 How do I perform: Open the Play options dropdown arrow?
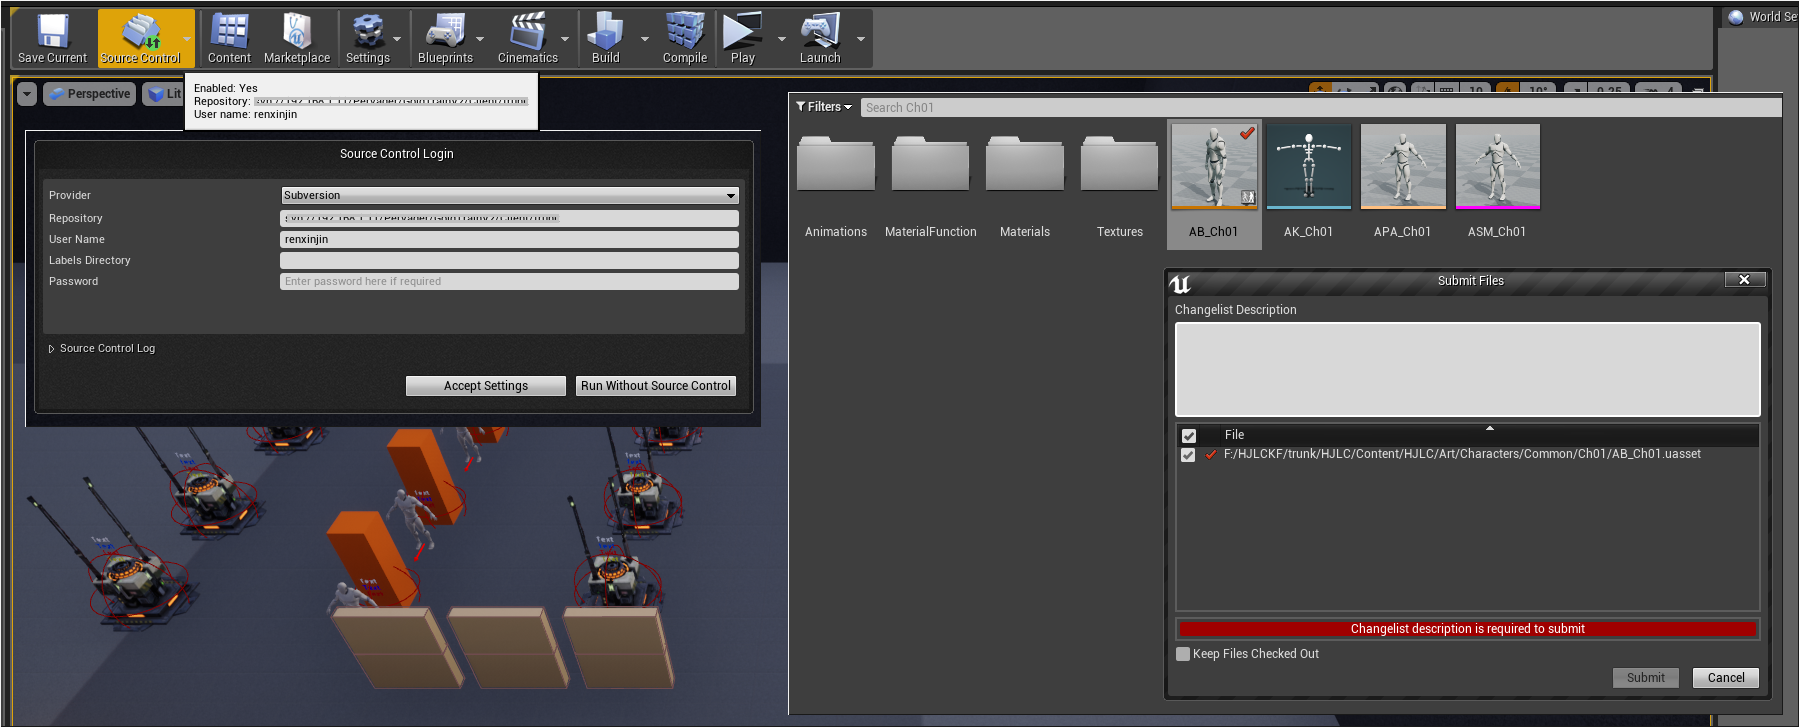[x=782, y=39]
